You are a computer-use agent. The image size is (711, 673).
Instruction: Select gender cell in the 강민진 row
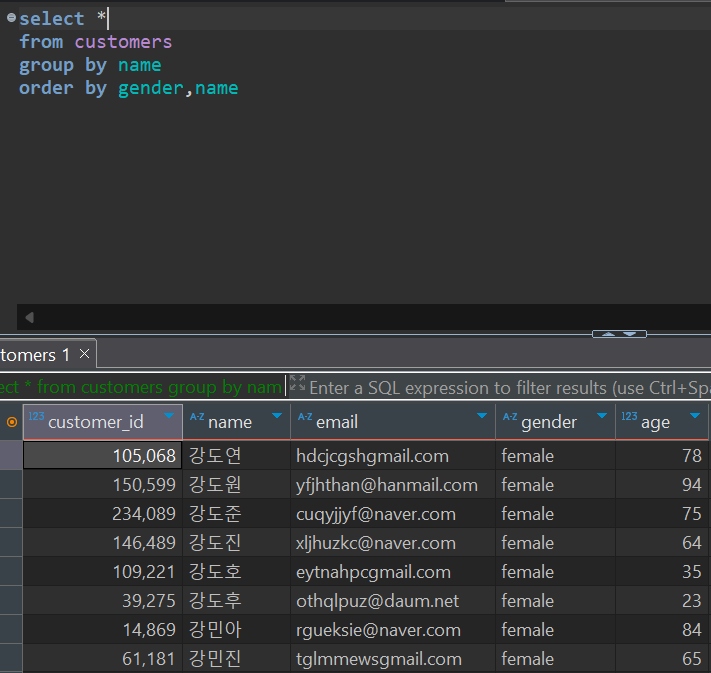coord(555,658)
